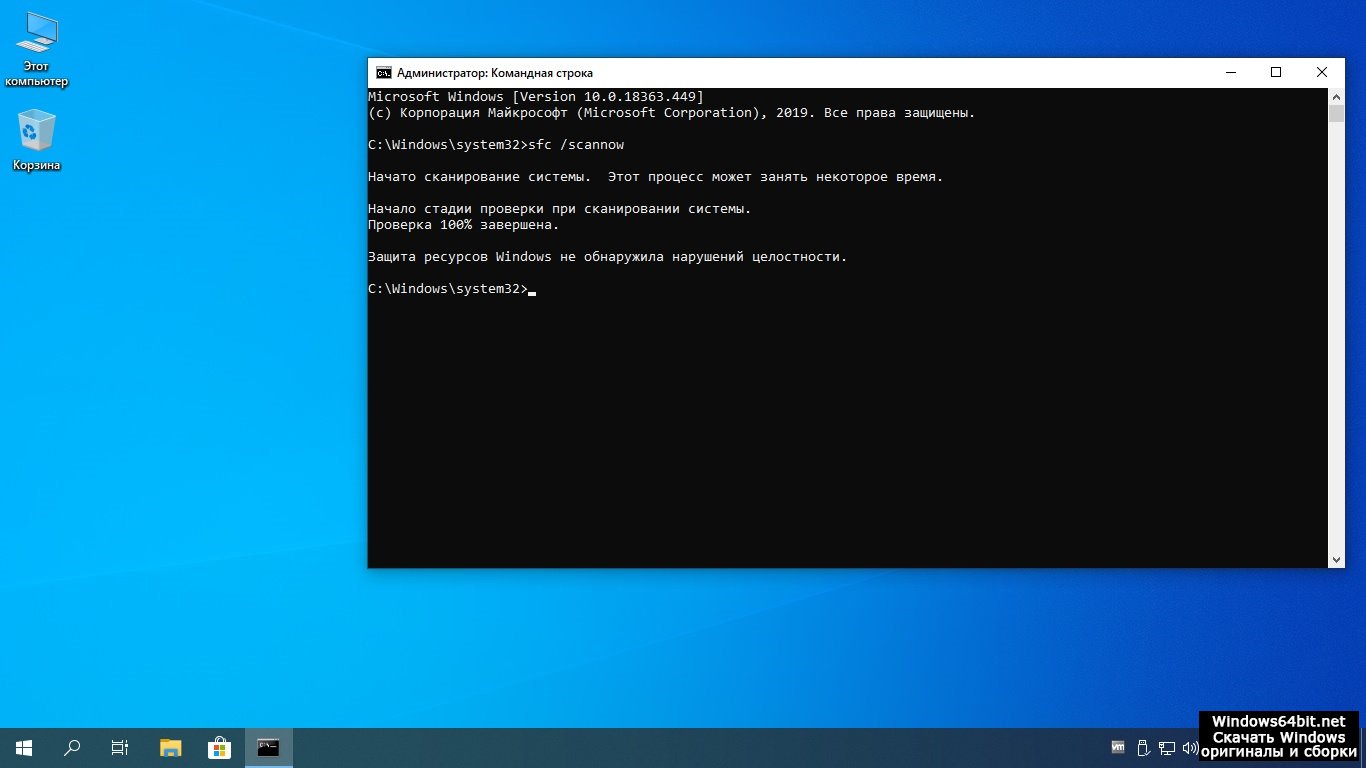
Task: Open the cmd system menu icon in title bar
Action: coord(383,73)
